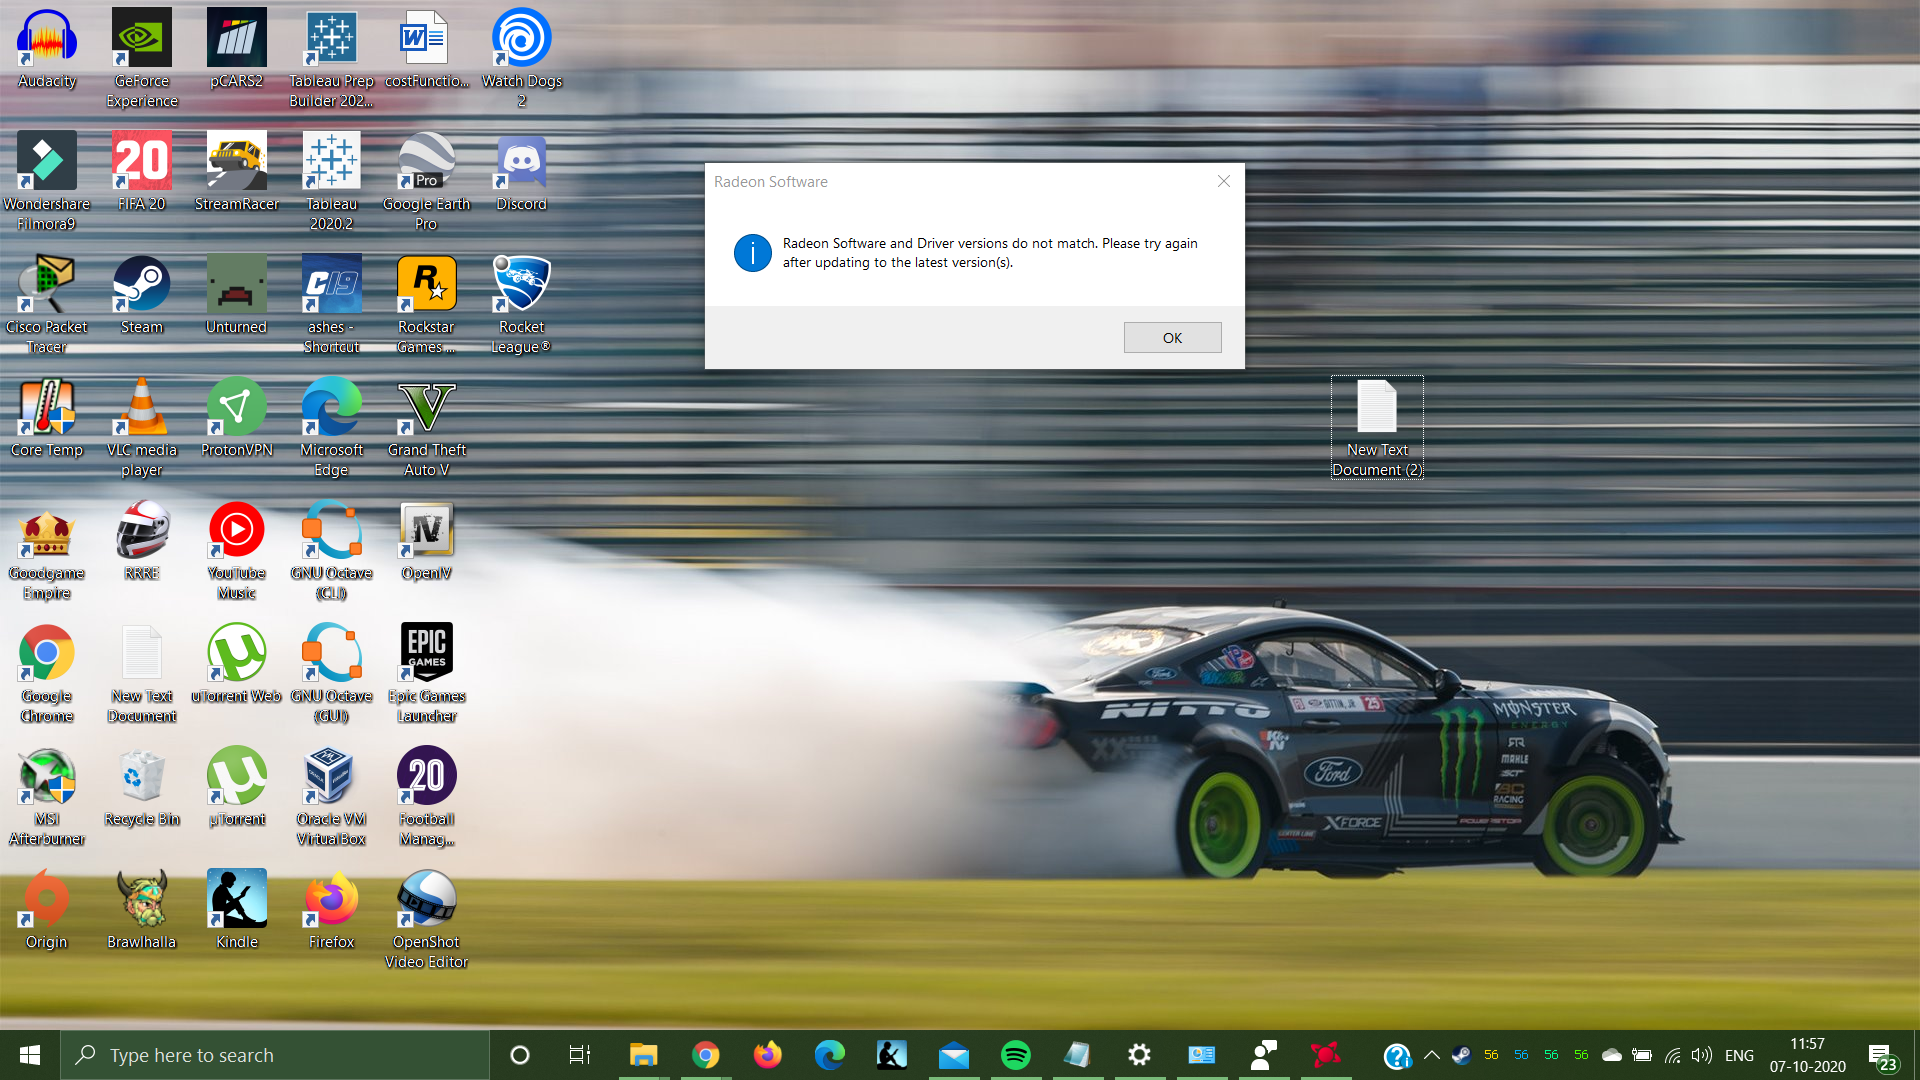Viewport: 1920px width, 1080px height.
Task: Select GNU Octave (GUI) shortcut
Action: pyautogui.click(x=331, y=673)
